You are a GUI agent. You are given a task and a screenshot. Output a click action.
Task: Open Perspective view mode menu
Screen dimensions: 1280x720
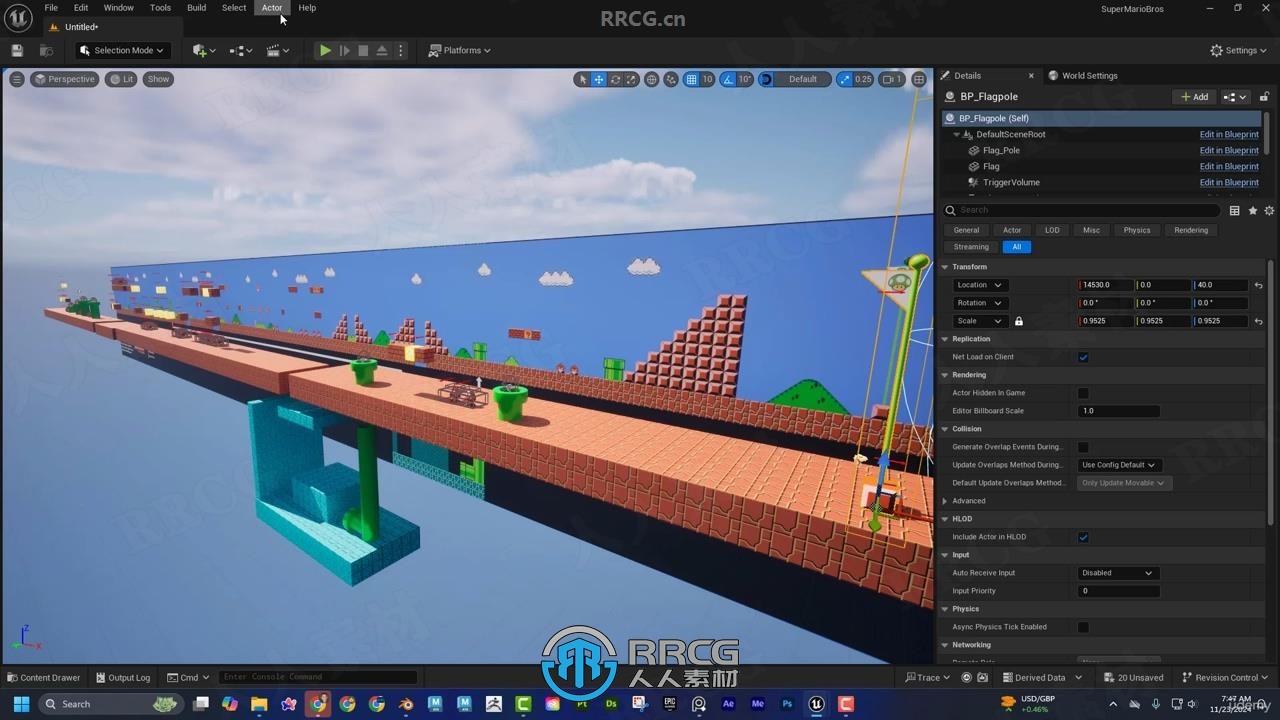point(65,79)
